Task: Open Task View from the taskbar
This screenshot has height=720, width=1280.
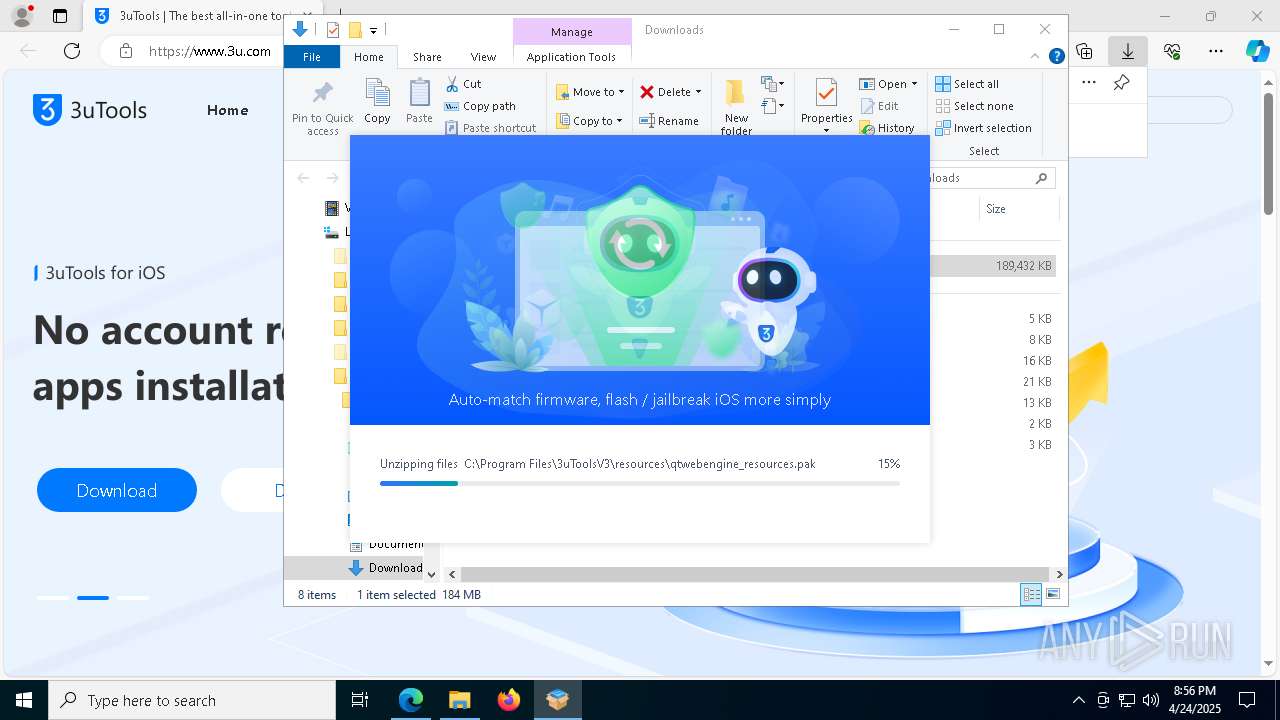Action: (360, 700)
